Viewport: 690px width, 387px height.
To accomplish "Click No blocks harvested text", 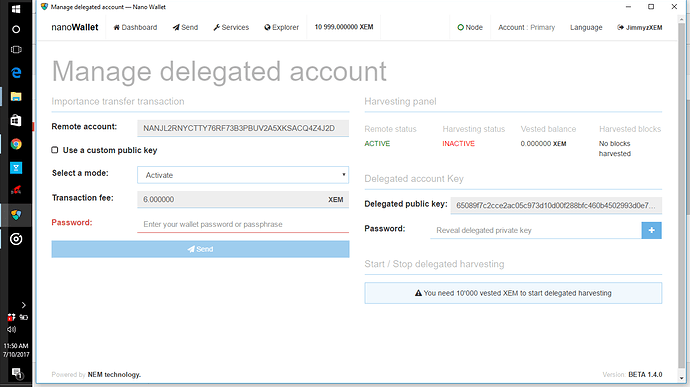I will (615, 148).
